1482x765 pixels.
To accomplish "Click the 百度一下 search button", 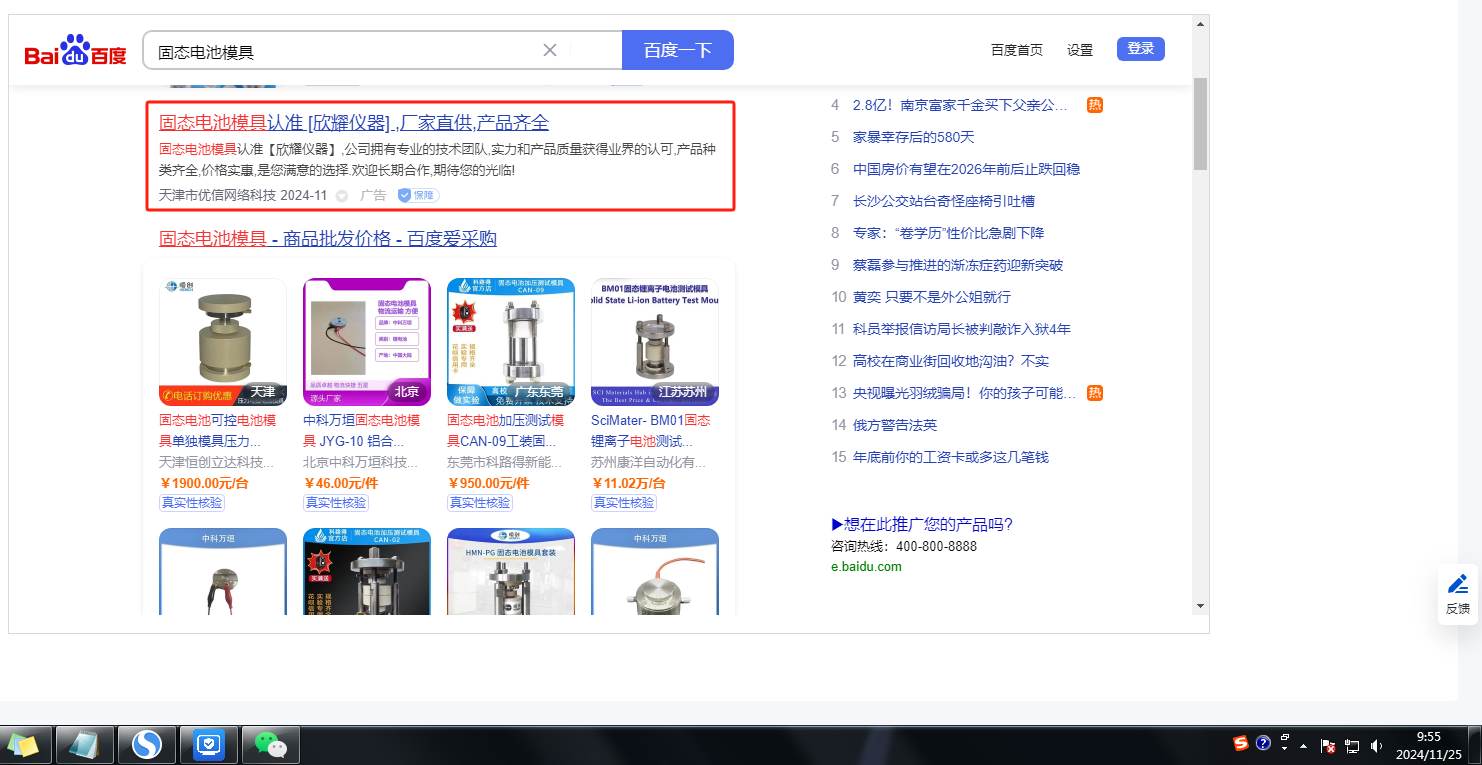I will tap(678, 50).
